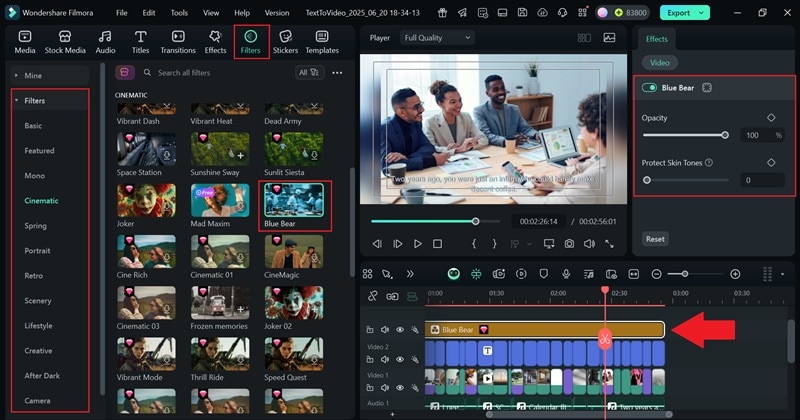Image resolution: width=800 pixels, height=420 pixels.
Task: Toggle the Opacity keyframe diamond
Action: point(771,118)
